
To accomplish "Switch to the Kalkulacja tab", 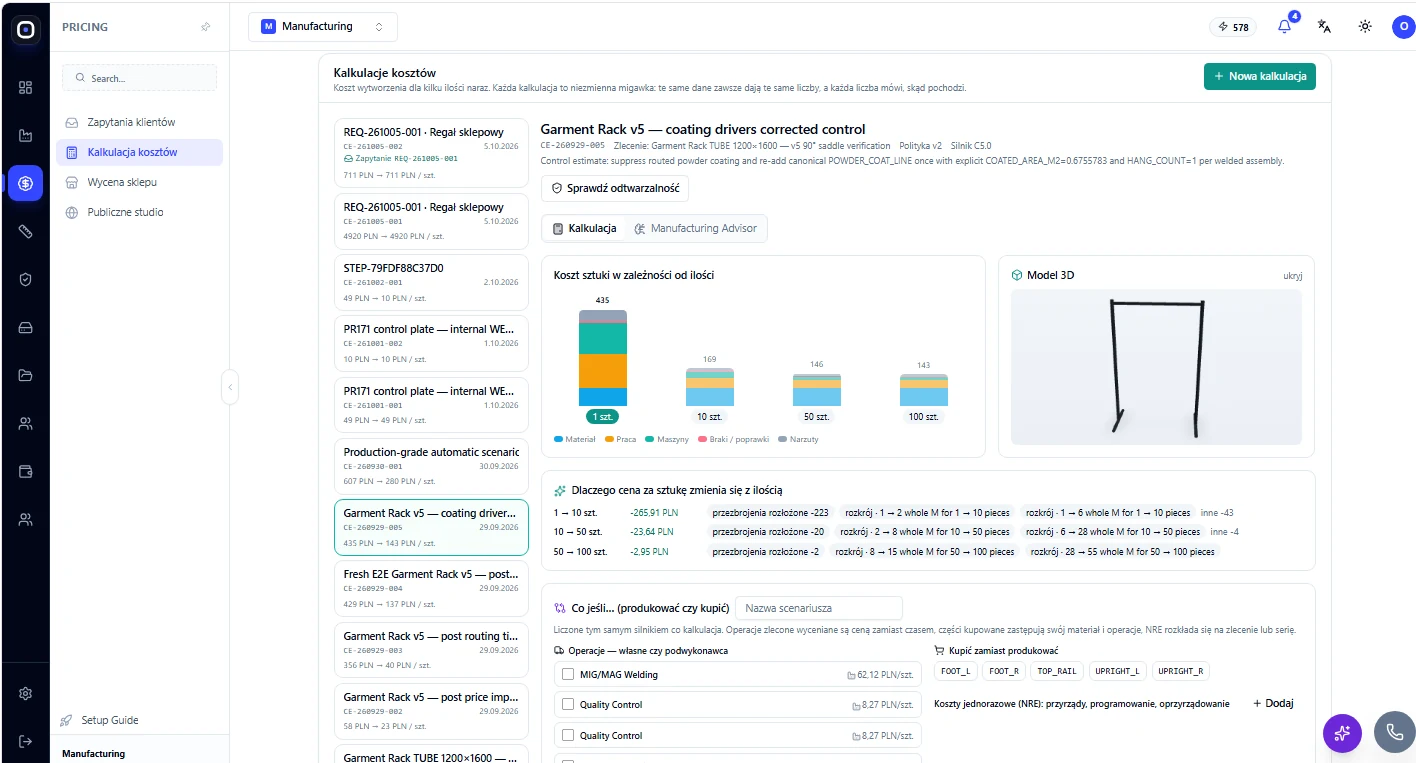I will tap(585, 228).
